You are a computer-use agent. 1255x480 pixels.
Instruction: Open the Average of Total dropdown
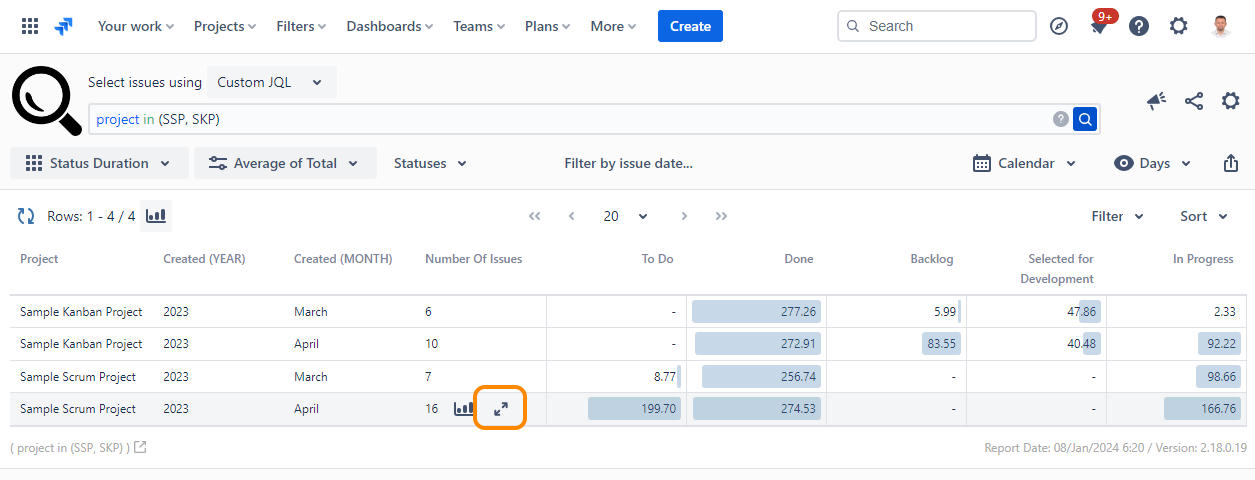pyautogui.click(x=285, y=163)
